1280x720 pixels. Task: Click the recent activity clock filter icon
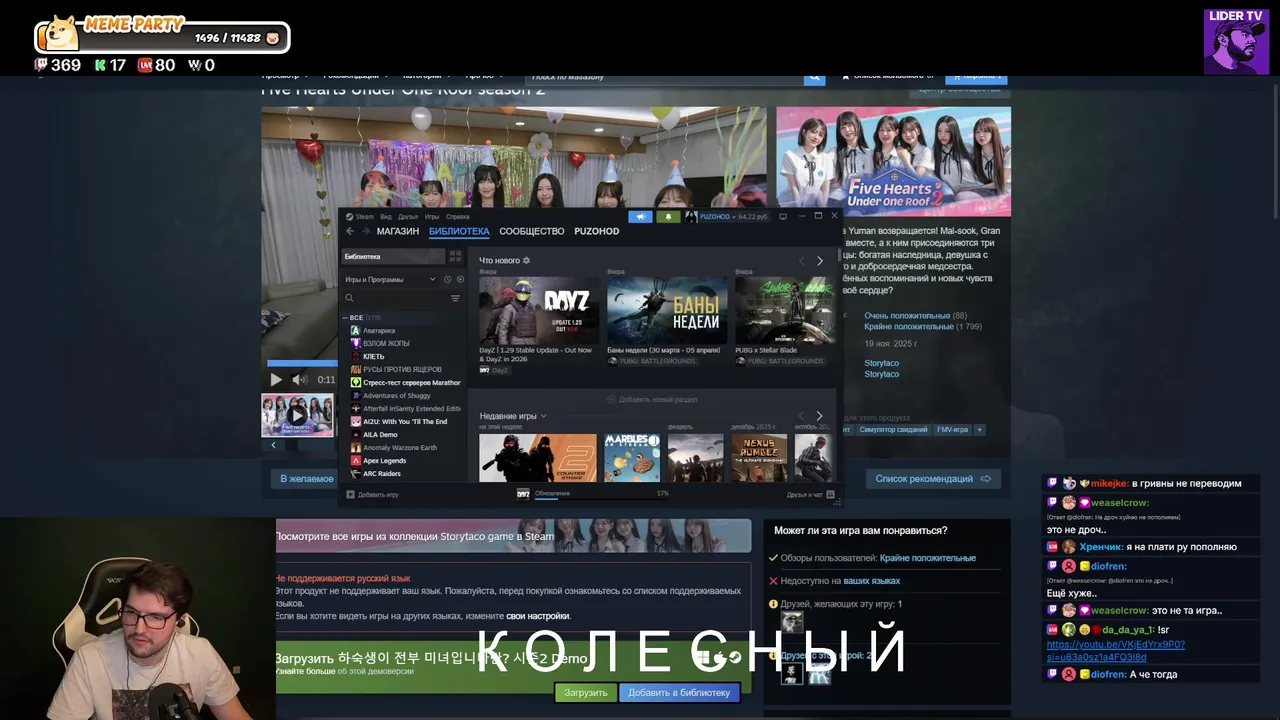tap(447, 279)
